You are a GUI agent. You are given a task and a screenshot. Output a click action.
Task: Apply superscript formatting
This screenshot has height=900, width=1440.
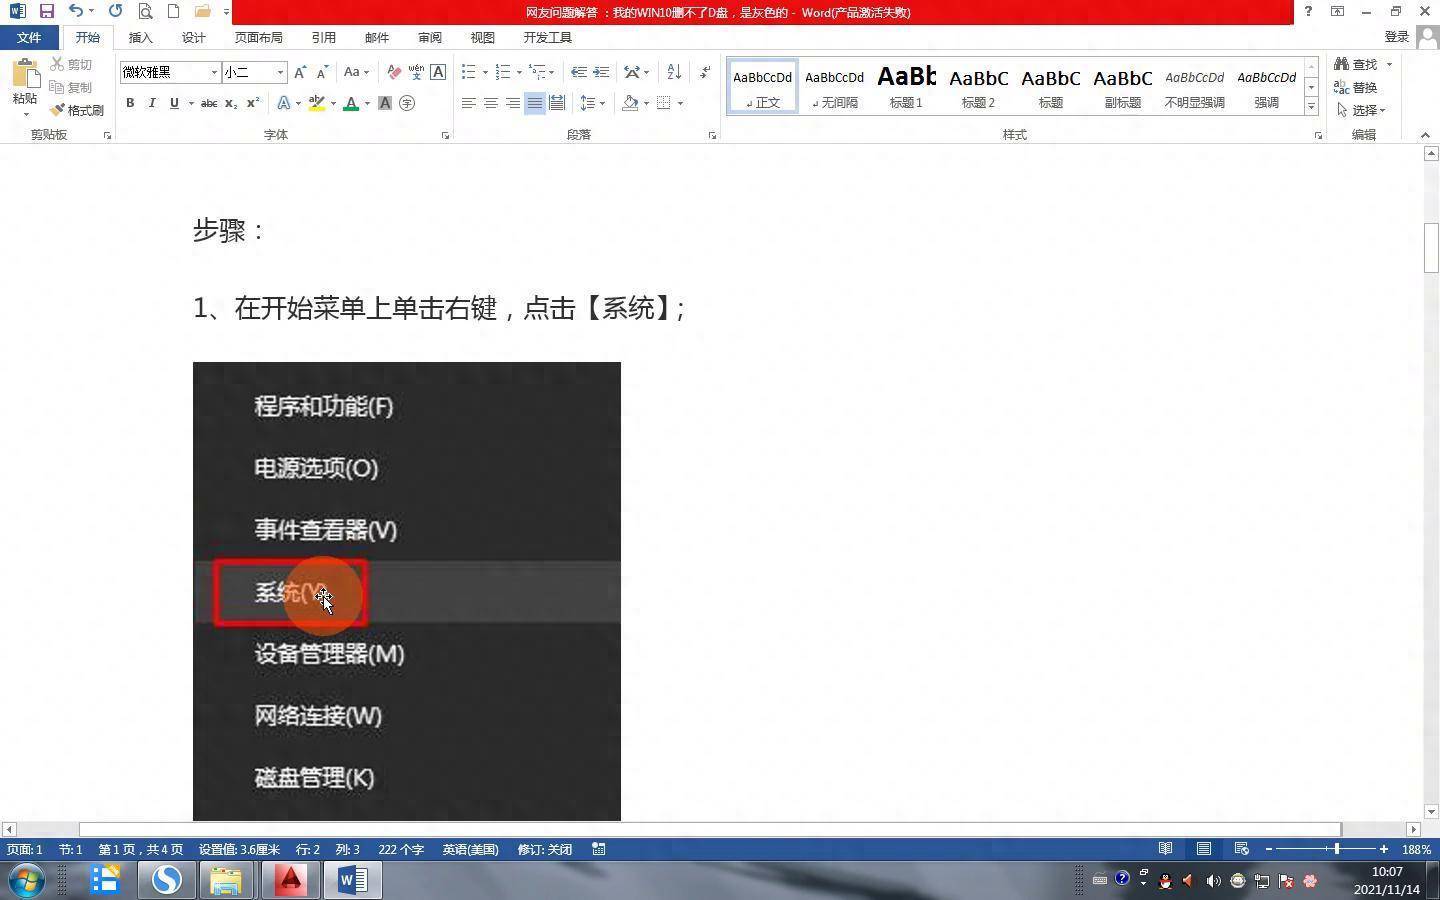point(253,103)
